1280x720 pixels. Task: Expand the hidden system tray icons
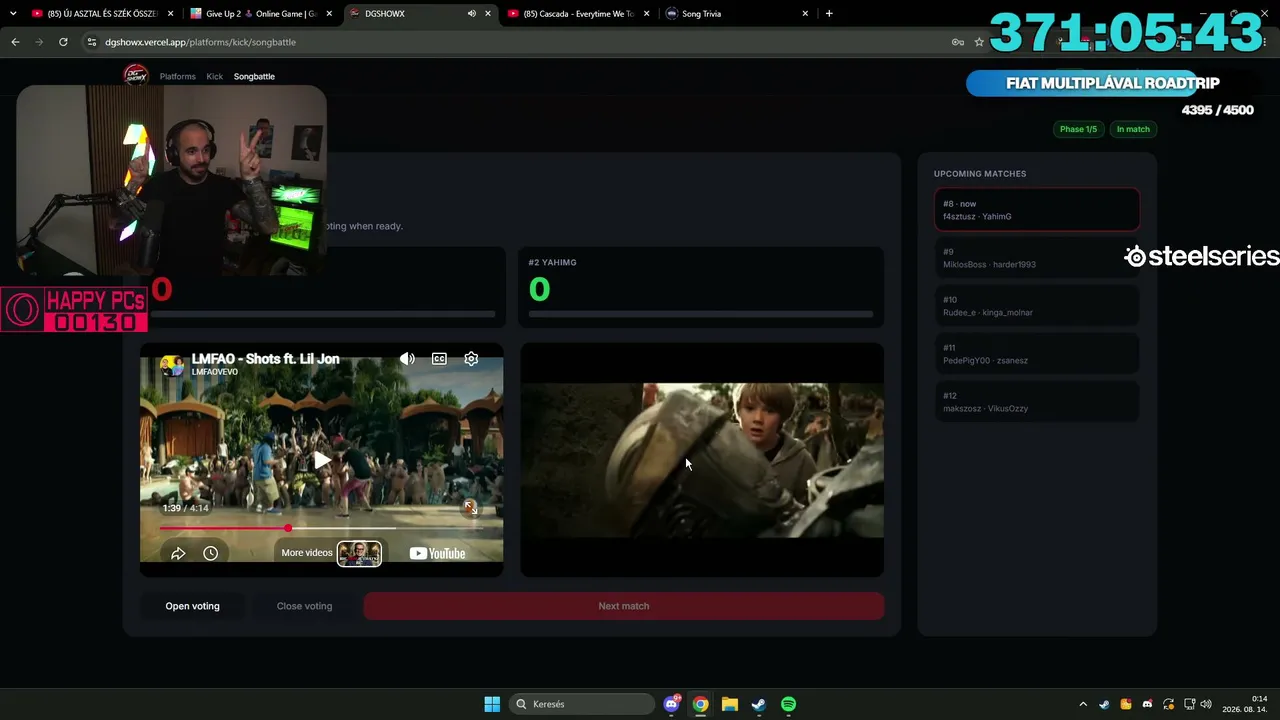pos(1083,704)
